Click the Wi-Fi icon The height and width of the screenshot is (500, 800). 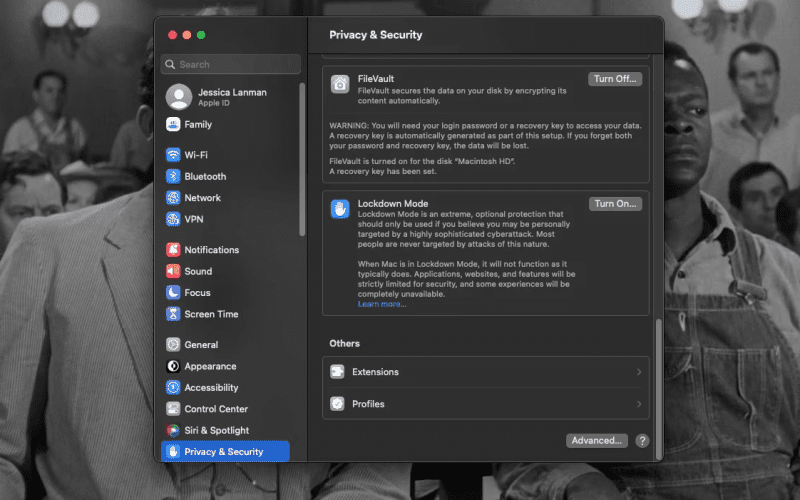(x=173, y=155)
